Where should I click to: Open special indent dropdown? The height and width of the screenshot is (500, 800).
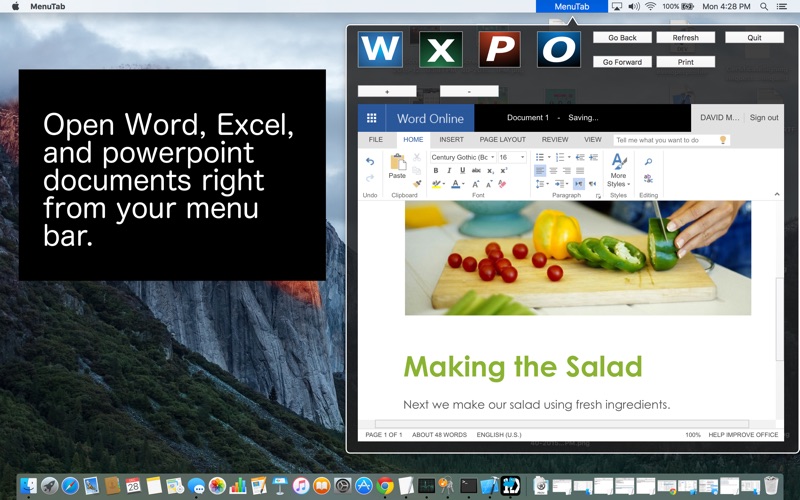coord(561,184)
